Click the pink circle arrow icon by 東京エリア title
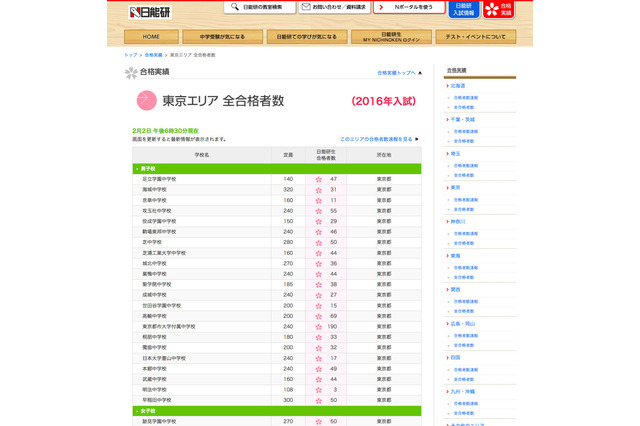 [x=147, y=100]
